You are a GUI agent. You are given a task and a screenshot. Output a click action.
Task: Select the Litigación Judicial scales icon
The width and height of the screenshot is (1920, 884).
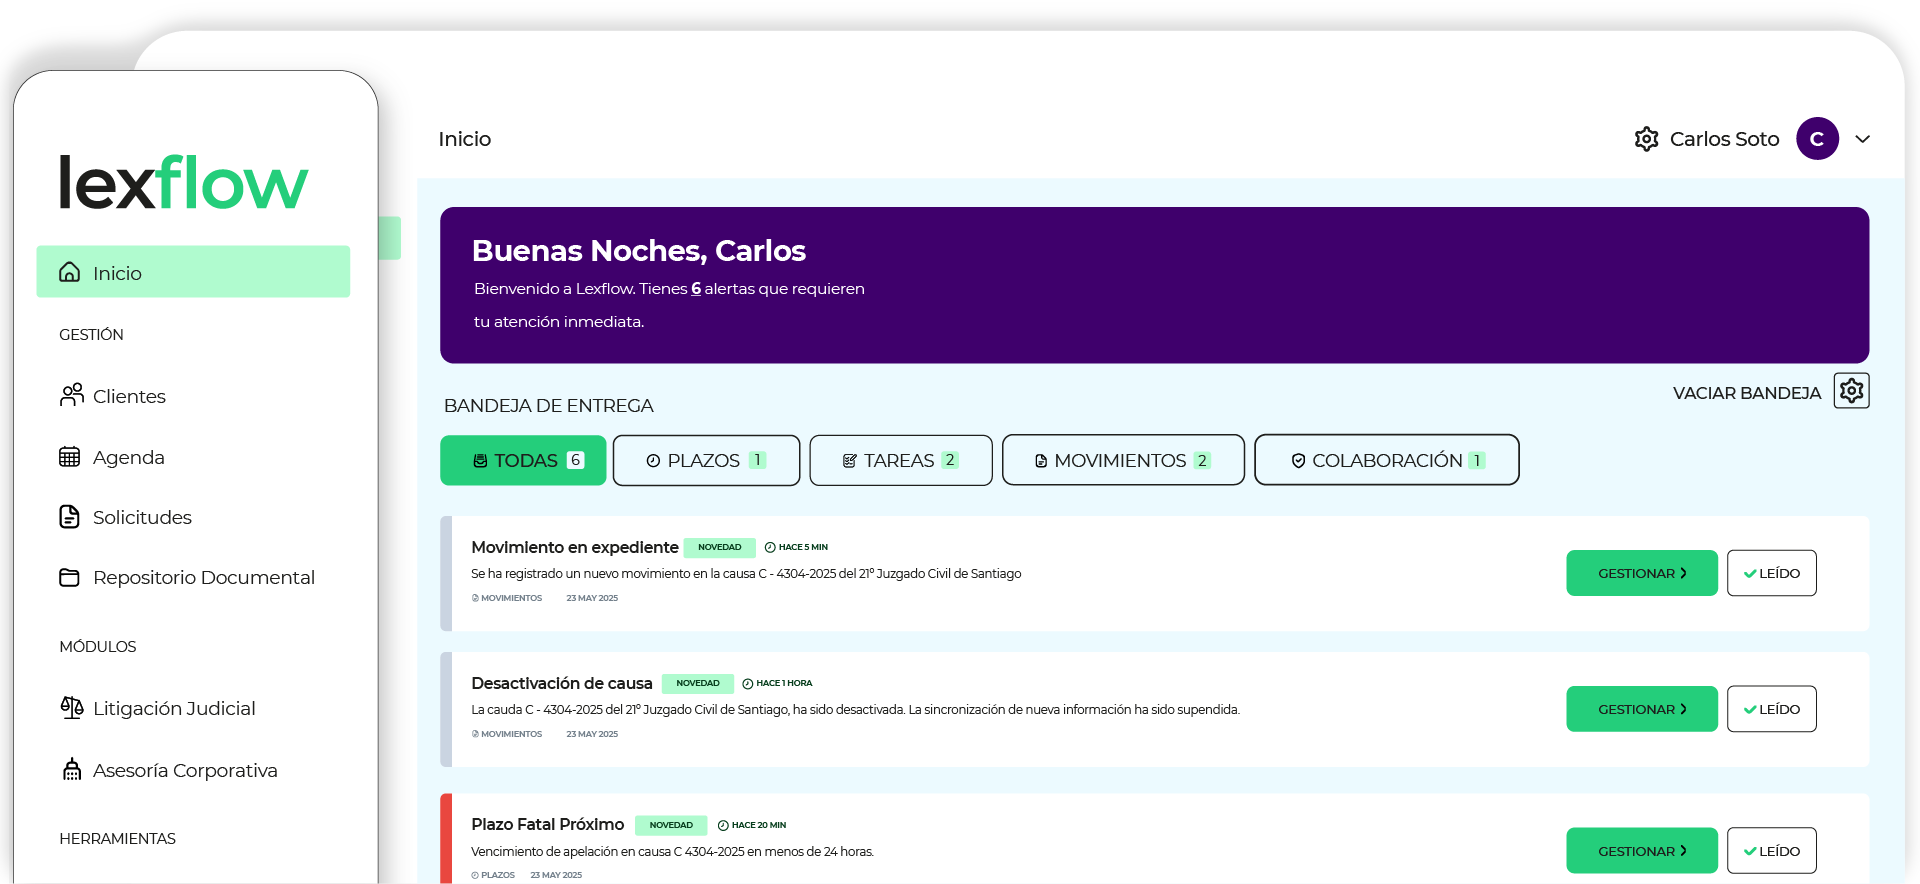tap(71, 708)
